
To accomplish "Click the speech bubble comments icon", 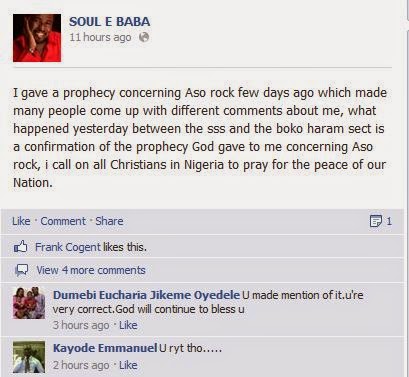I will pos(22,270).
